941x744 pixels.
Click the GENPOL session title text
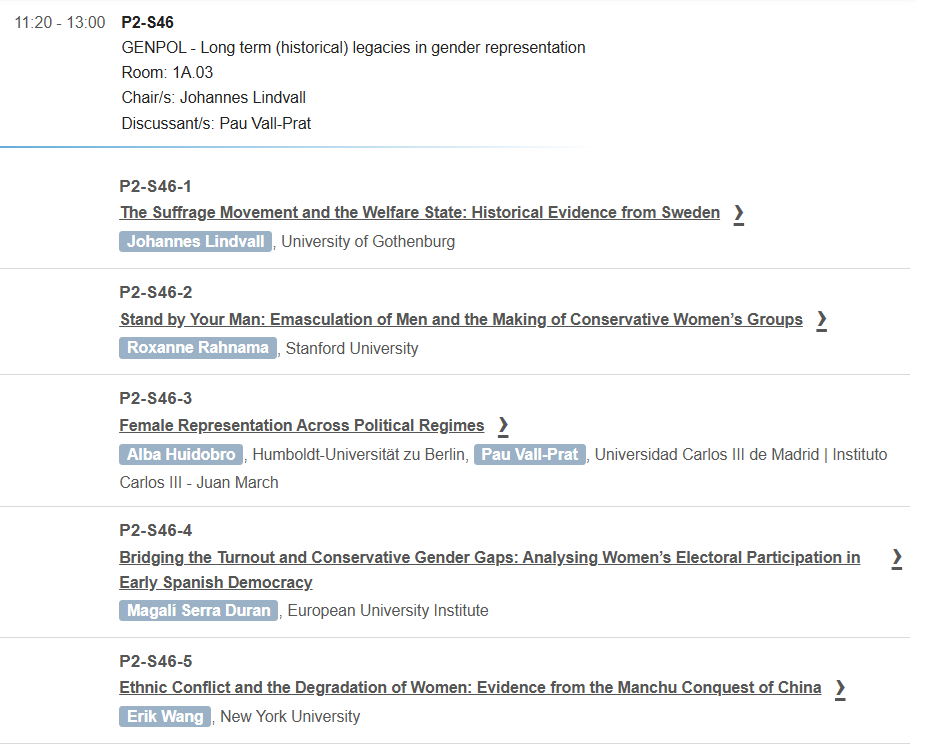(x=353, y=48)
